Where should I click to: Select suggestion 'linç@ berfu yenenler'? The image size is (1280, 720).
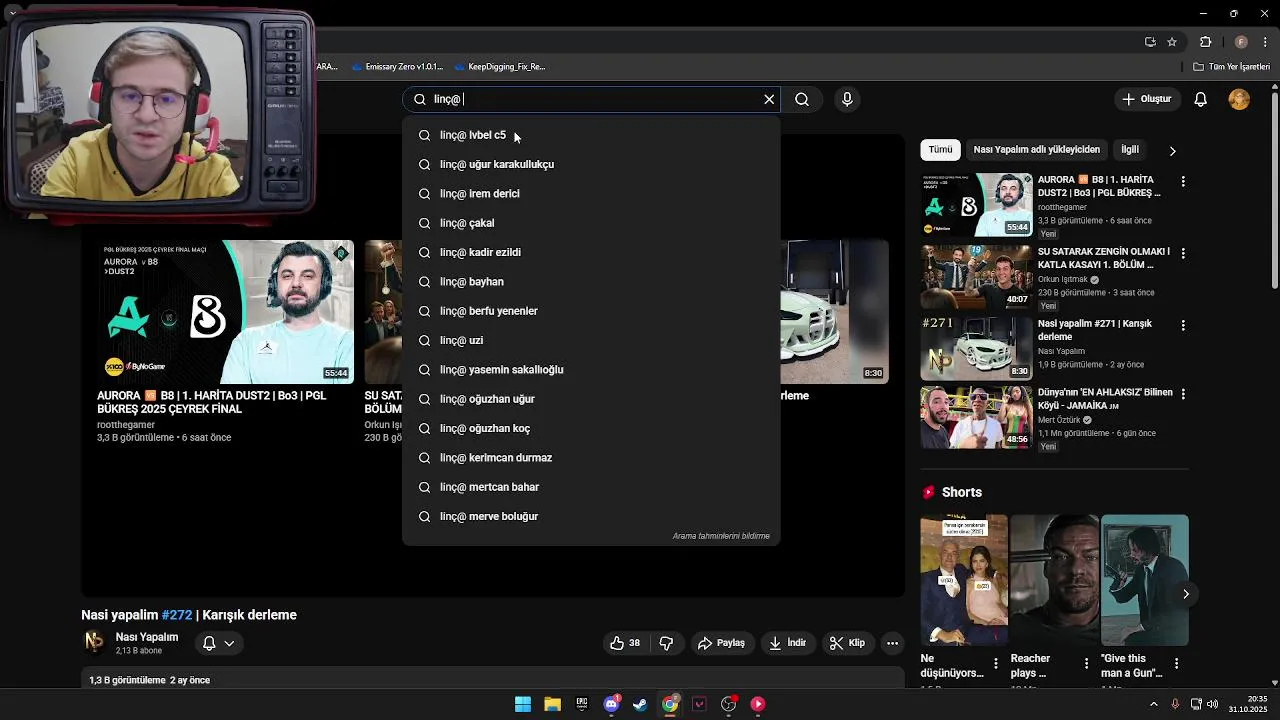591,311
